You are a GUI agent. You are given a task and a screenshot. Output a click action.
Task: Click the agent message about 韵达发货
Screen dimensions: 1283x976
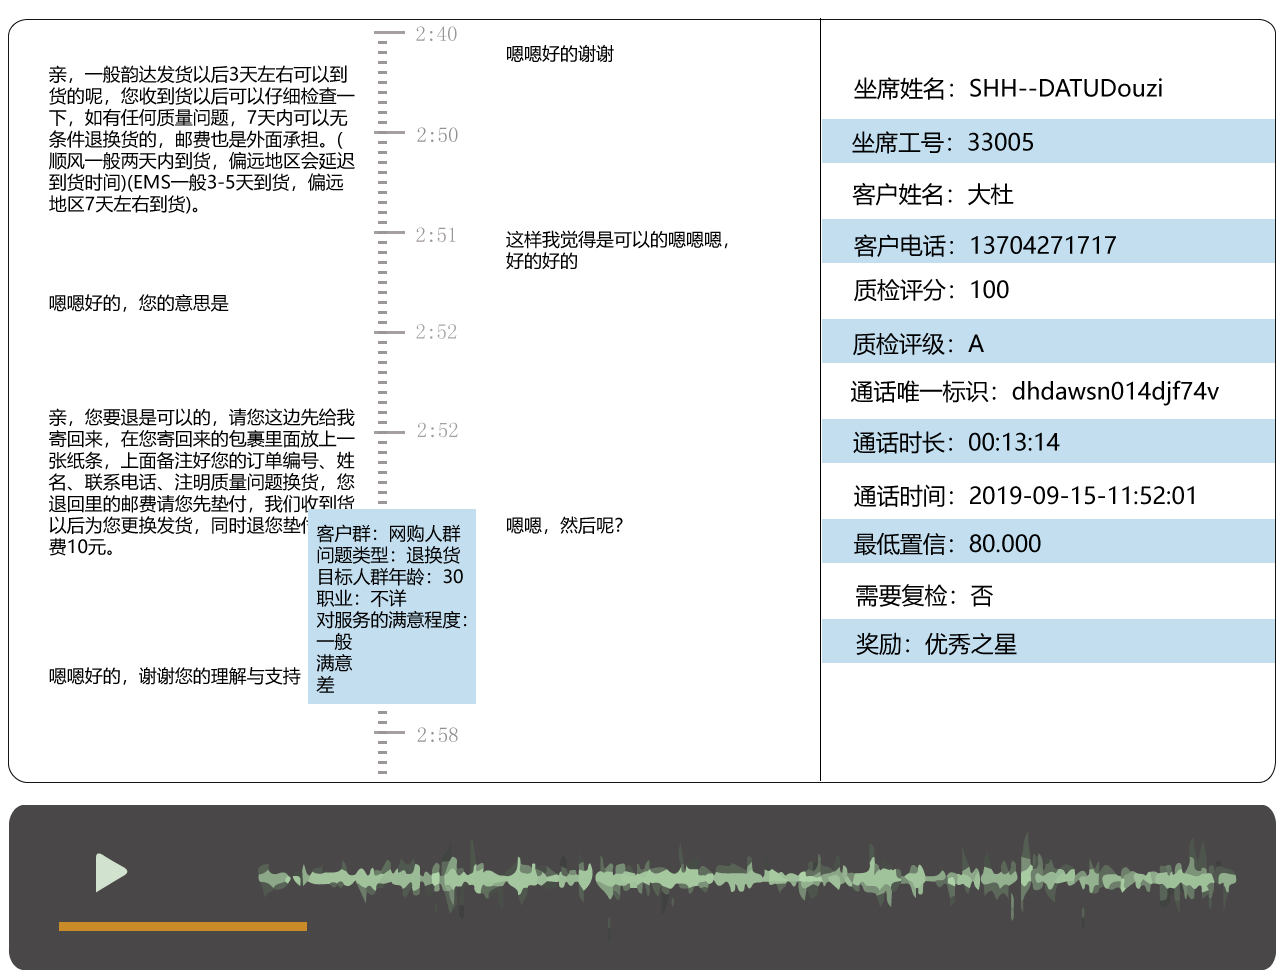pos(201,139)
